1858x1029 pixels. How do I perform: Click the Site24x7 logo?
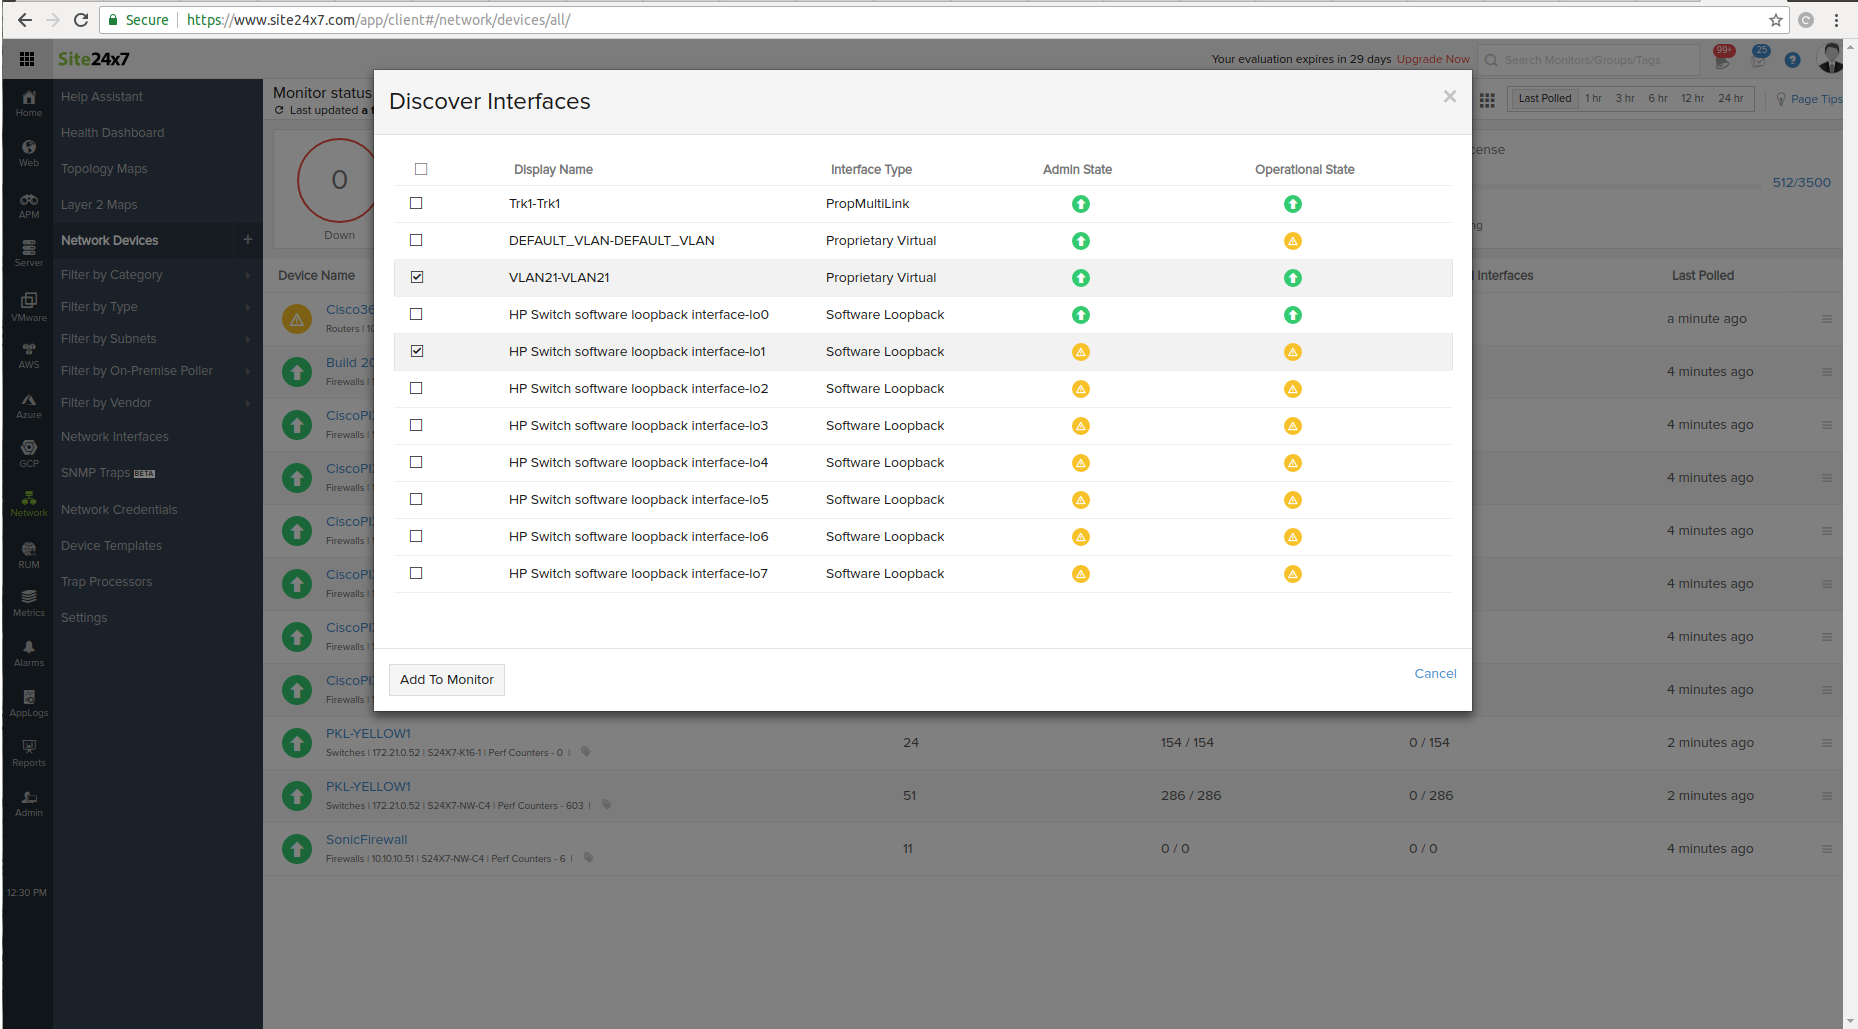tap(94, 59)
